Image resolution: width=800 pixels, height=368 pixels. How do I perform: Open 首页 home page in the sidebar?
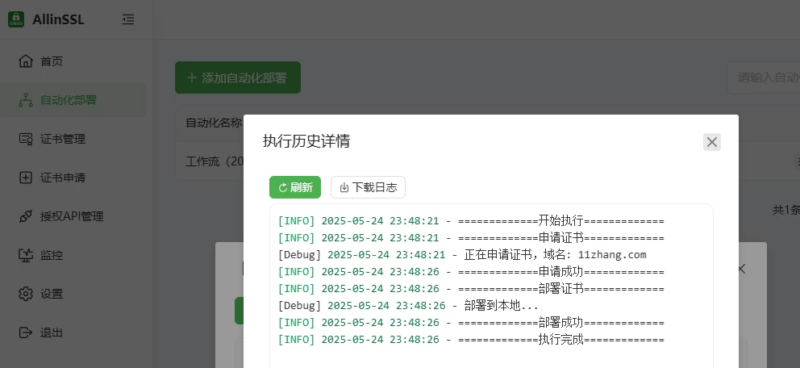click(73, 62)
